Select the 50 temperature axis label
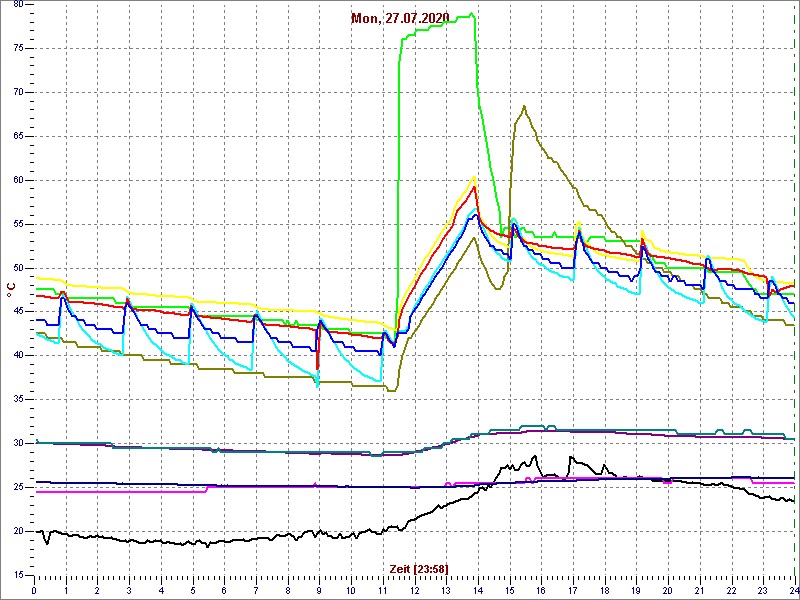Image resolution: width=800 pixels, height=600 pixels. point(18,268)
